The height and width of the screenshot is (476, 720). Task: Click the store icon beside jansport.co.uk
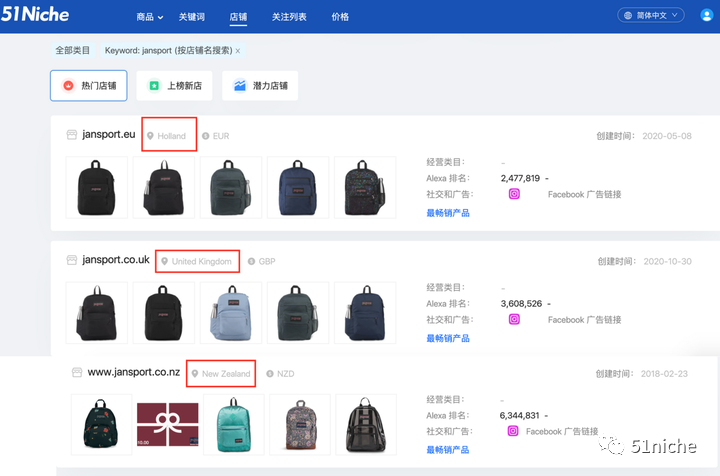pyautogui.click(x=72, y=260)
